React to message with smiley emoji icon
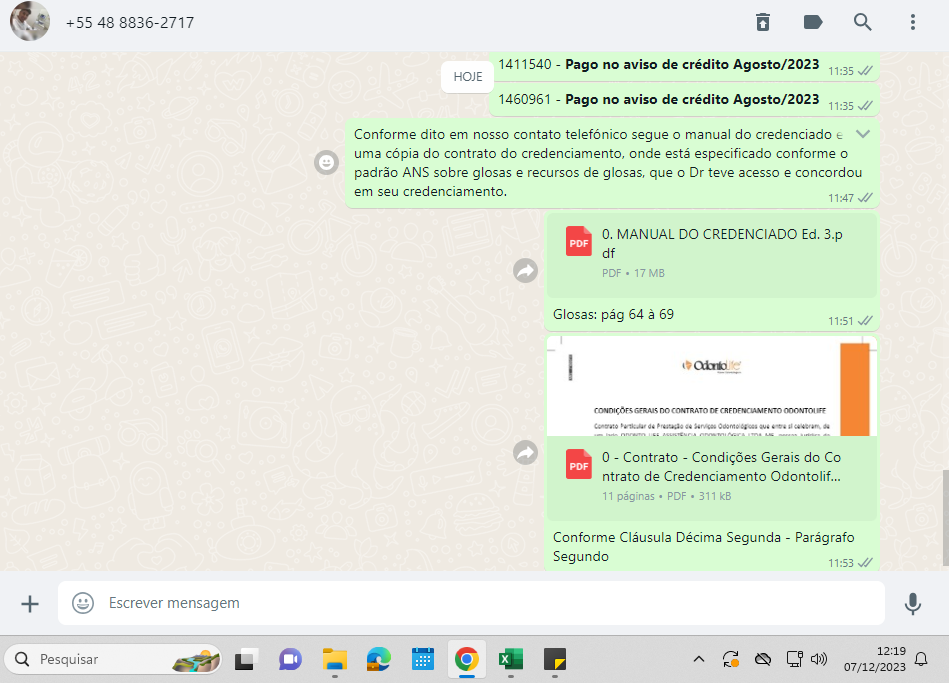This screenshot has width=949, height=683. (x=326, y=162)
